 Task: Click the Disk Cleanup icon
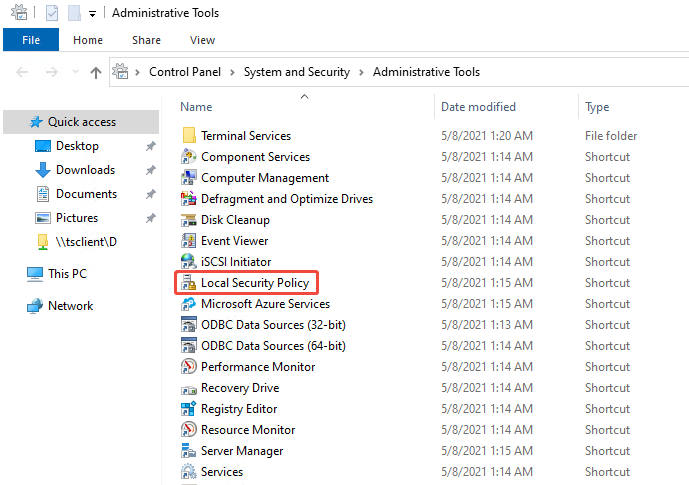tap(188, 220)
